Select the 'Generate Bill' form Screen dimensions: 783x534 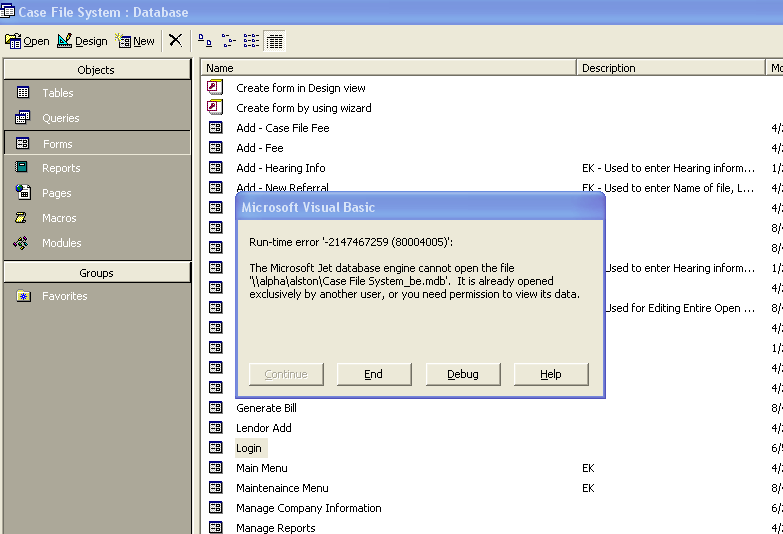(x=266, y=408)
